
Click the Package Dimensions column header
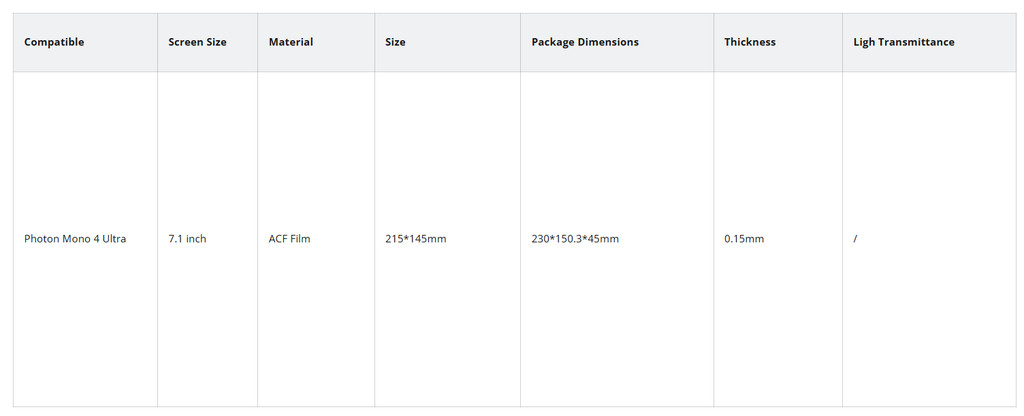(585, 42)
